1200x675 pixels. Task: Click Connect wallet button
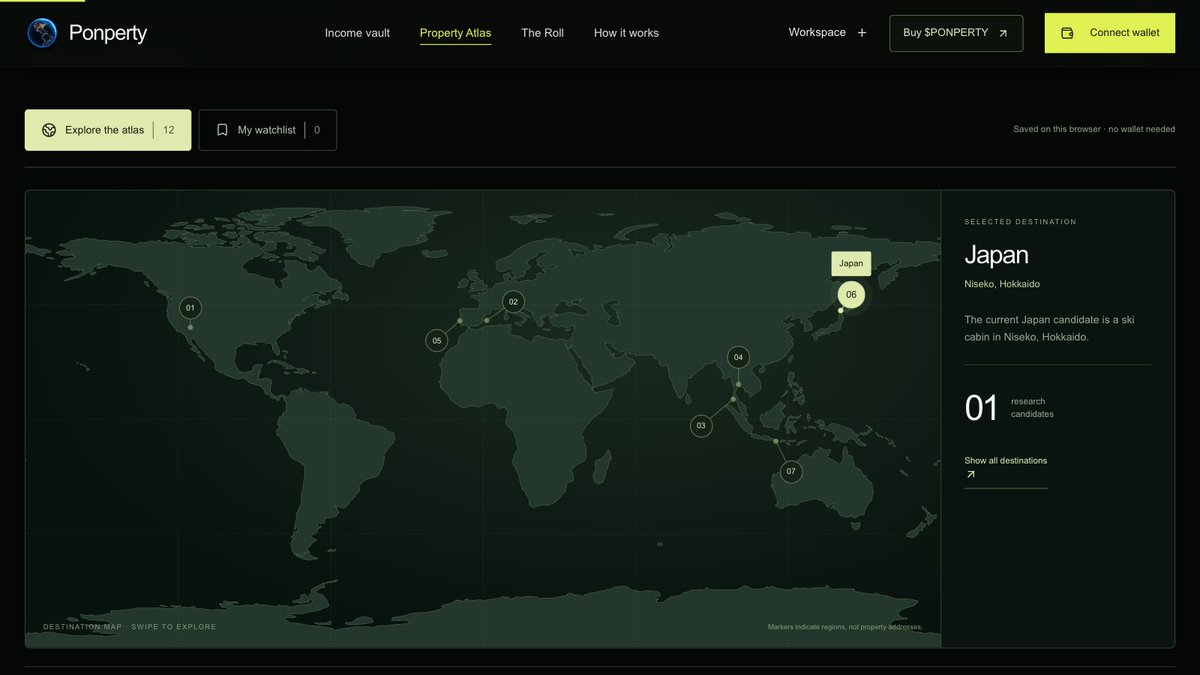click(x=1110, y=33)
